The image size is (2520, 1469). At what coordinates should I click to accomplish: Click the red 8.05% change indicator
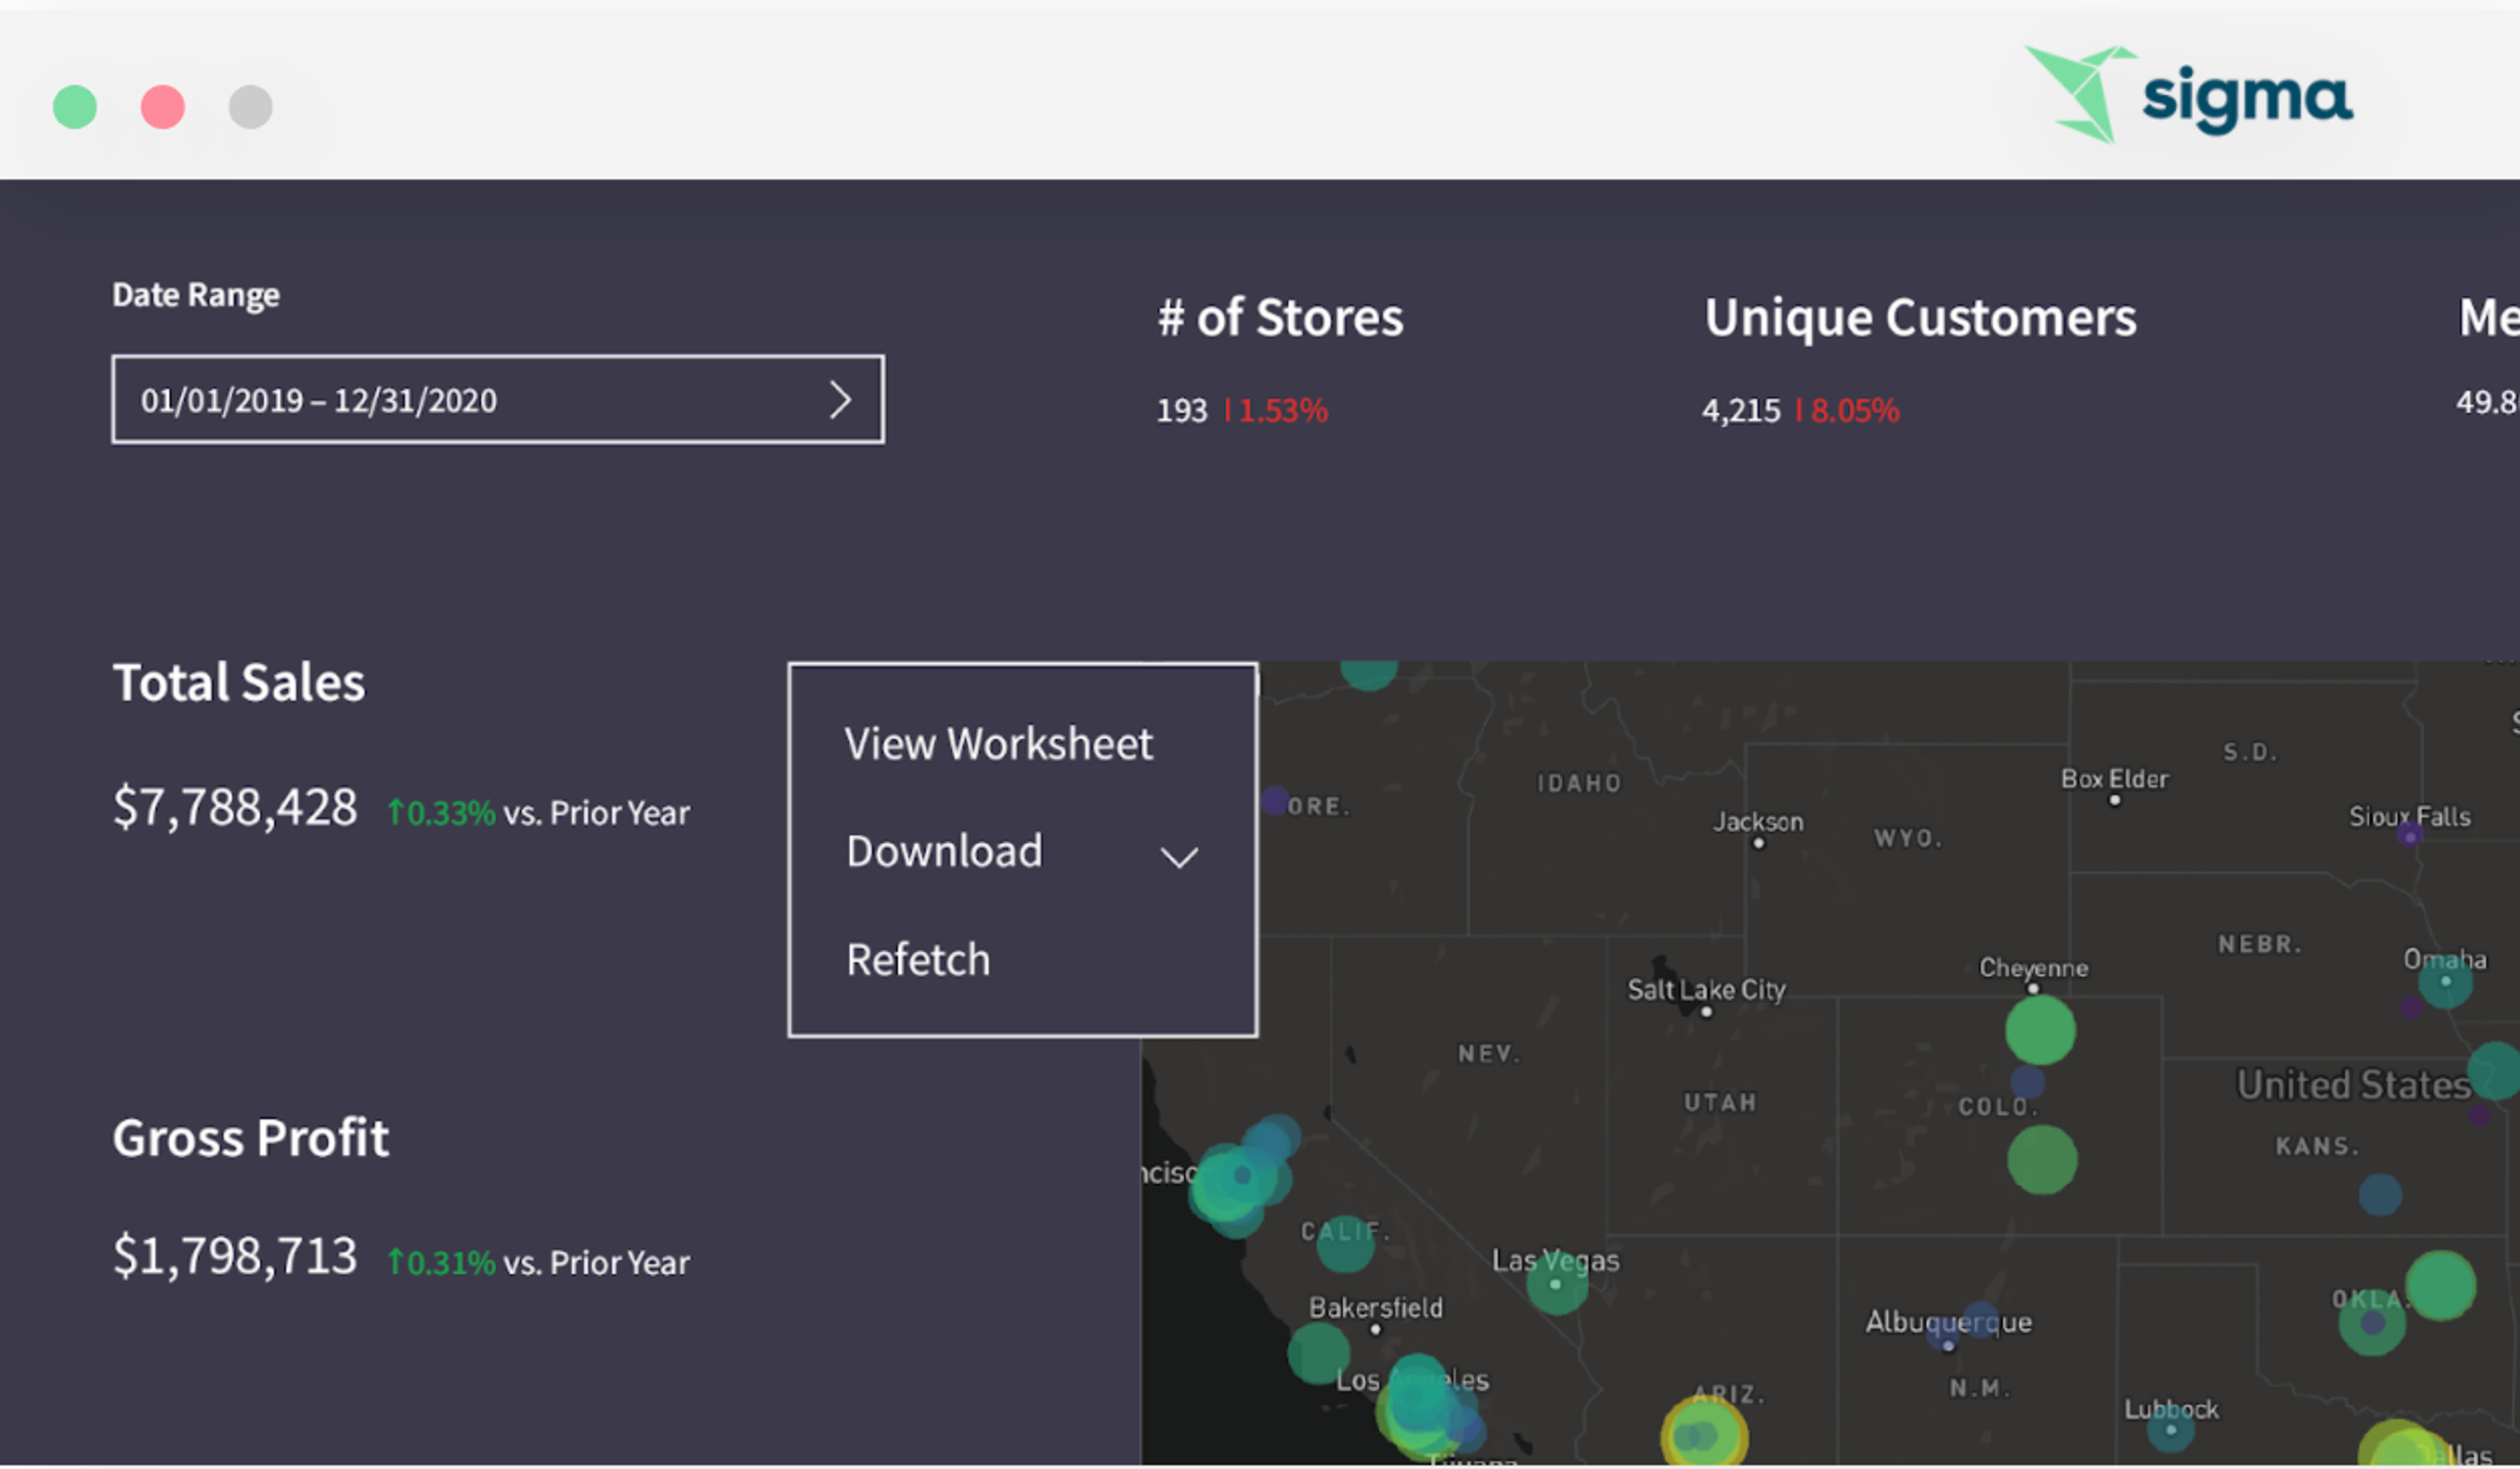[1847, 411]
